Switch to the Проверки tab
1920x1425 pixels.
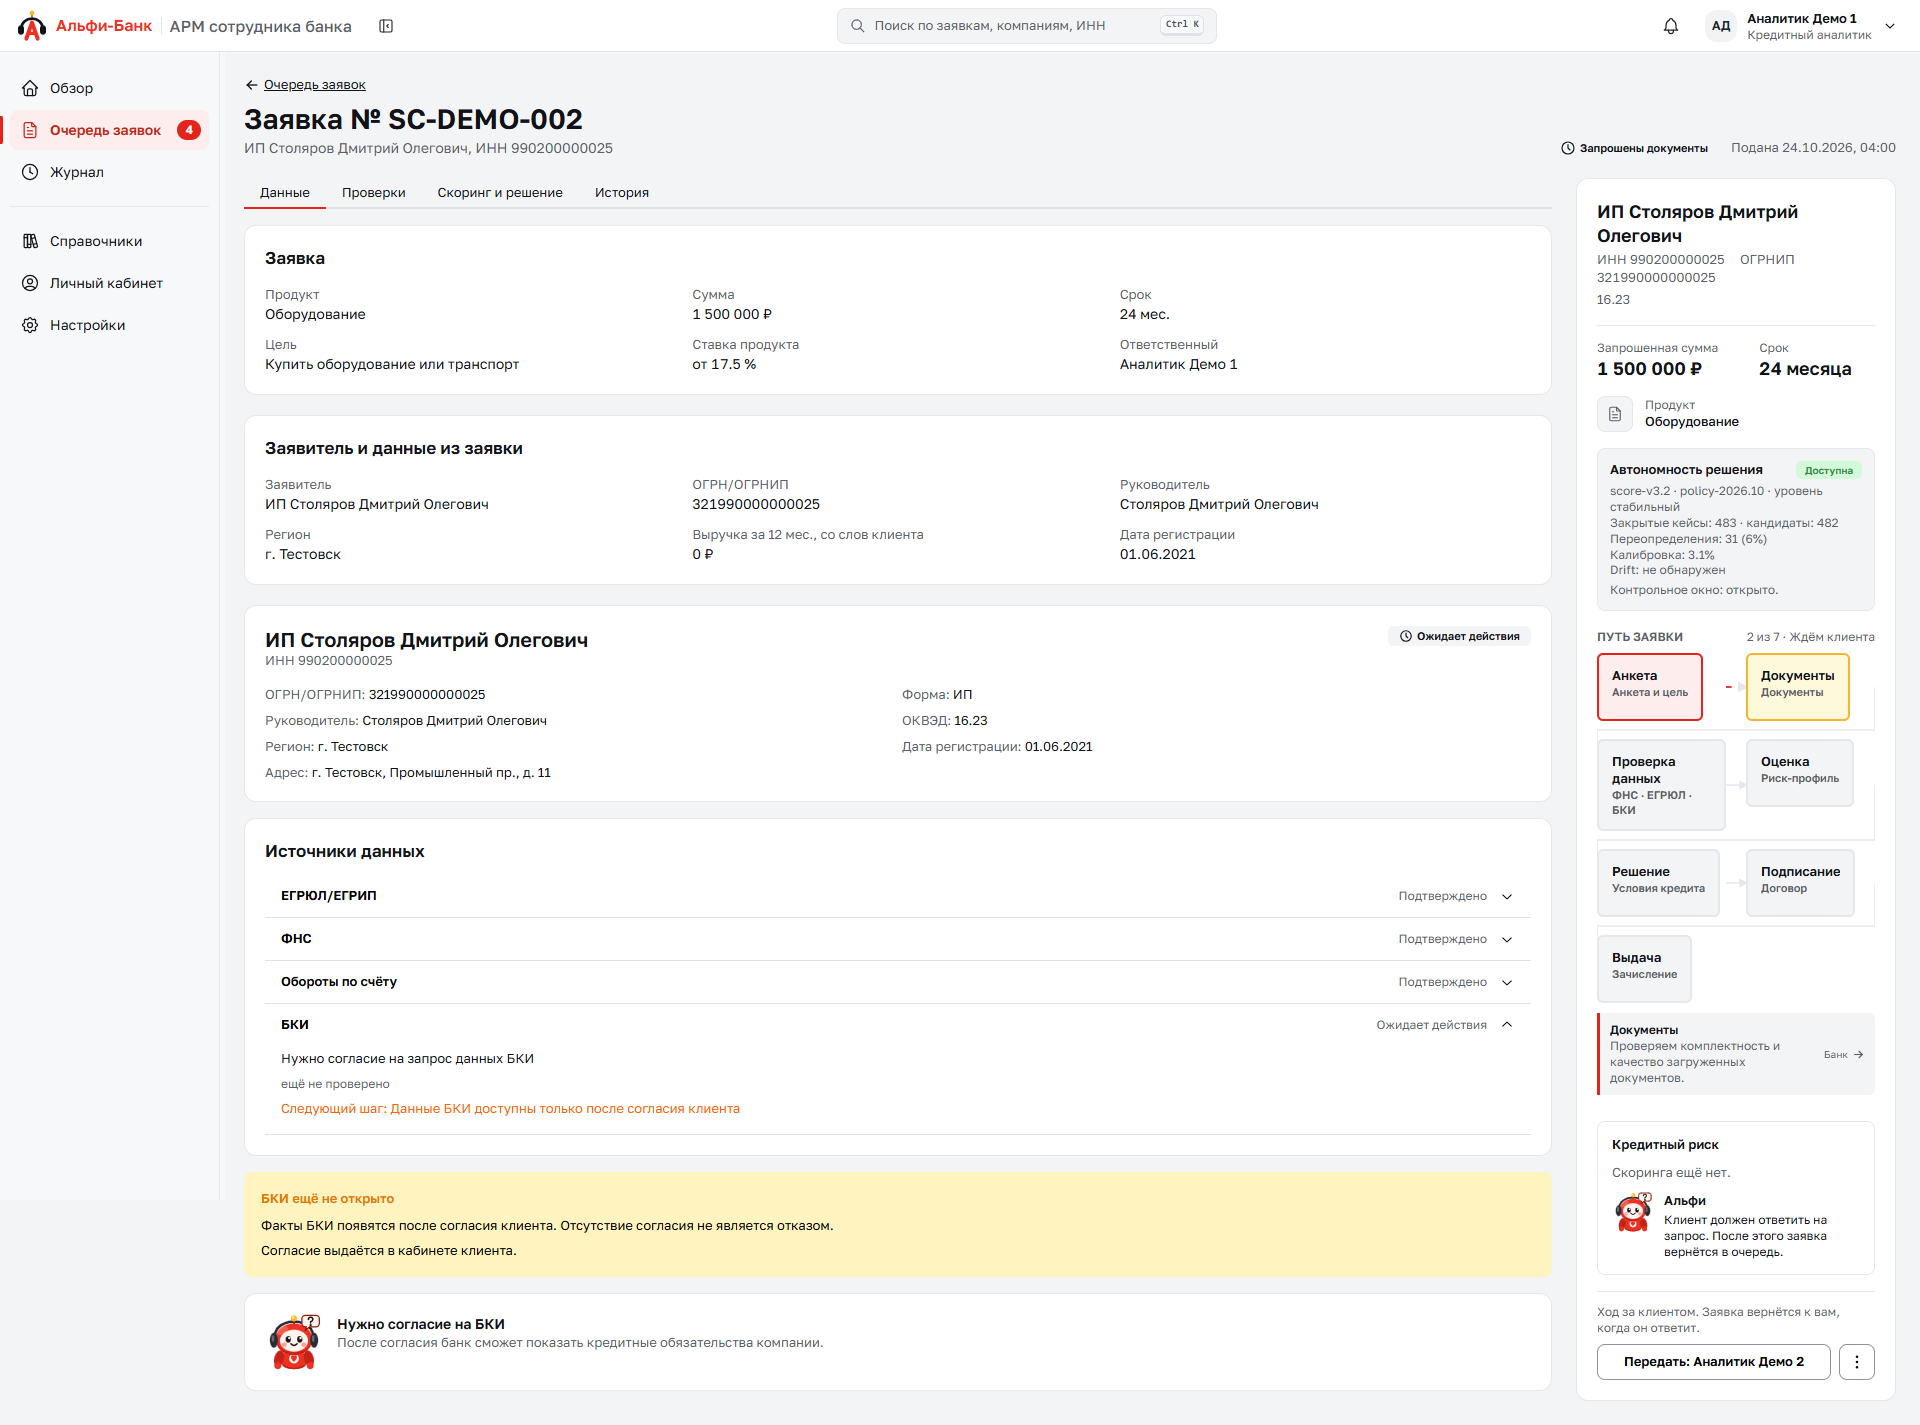pos(374,193)
